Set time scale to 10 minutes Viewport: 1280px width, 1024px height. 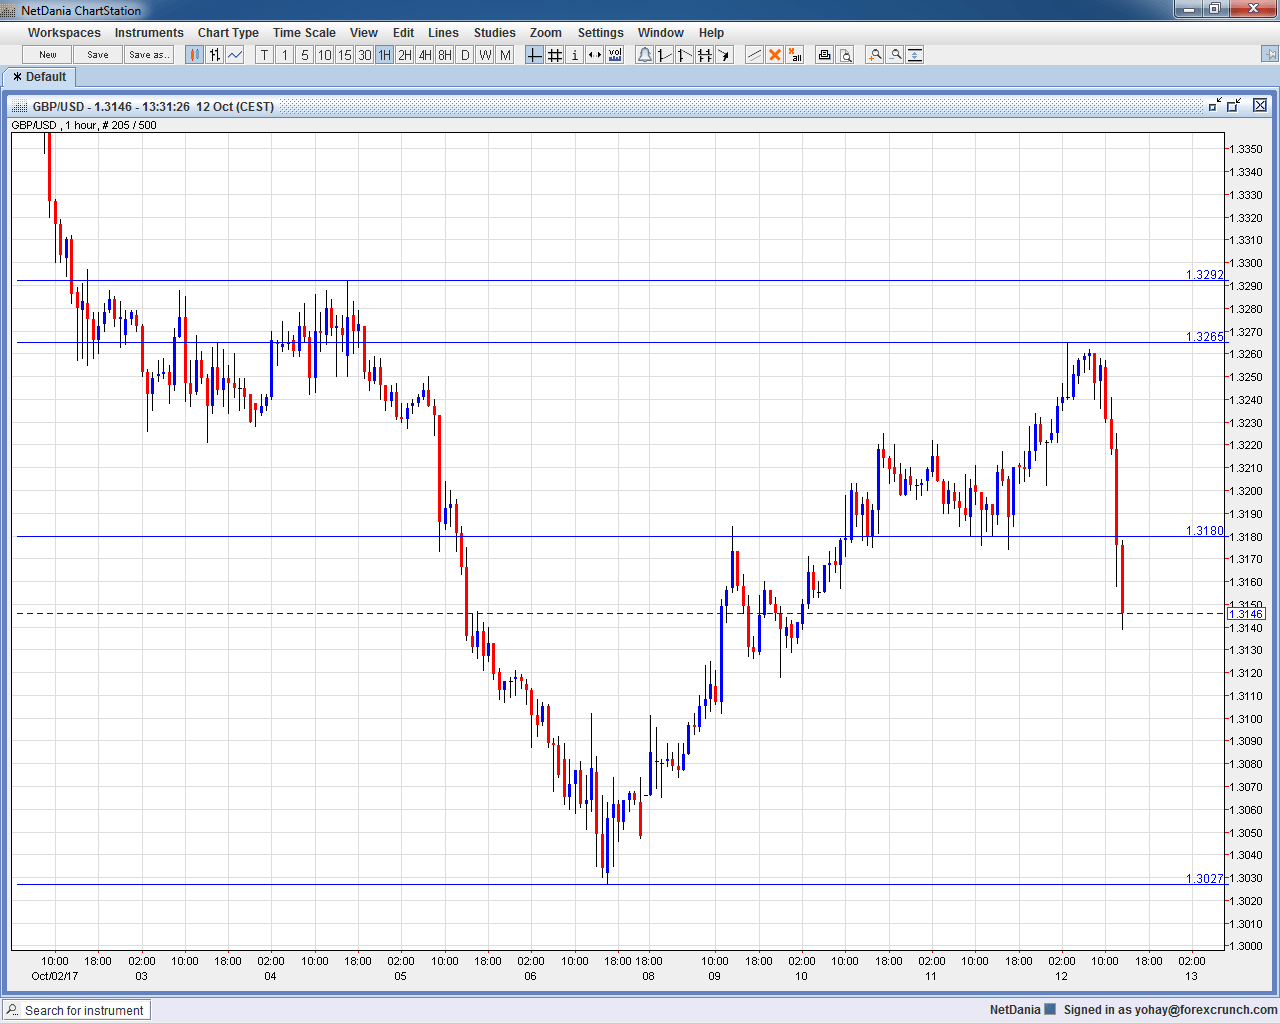tap(325, 55)
